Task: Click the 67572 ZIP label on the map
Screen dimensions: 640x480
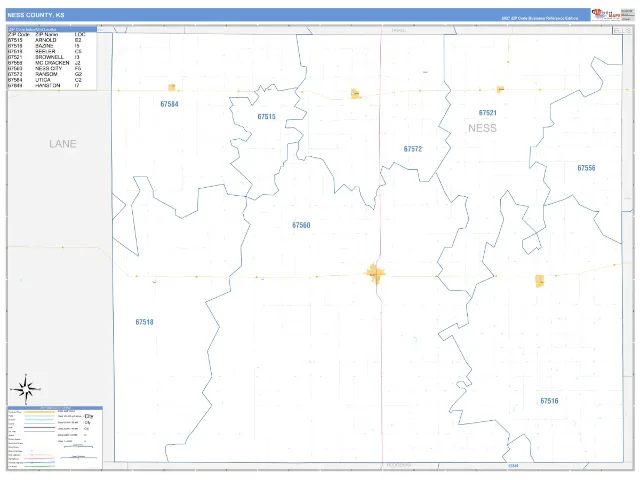Action: (413, 149)
